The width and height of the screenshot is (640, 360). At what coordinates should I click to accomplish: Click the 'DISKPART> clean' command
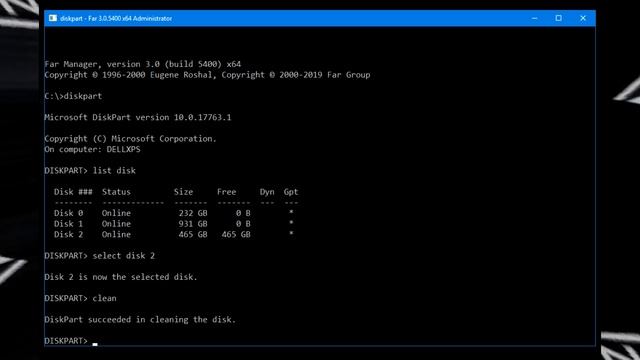coord(80,298)
